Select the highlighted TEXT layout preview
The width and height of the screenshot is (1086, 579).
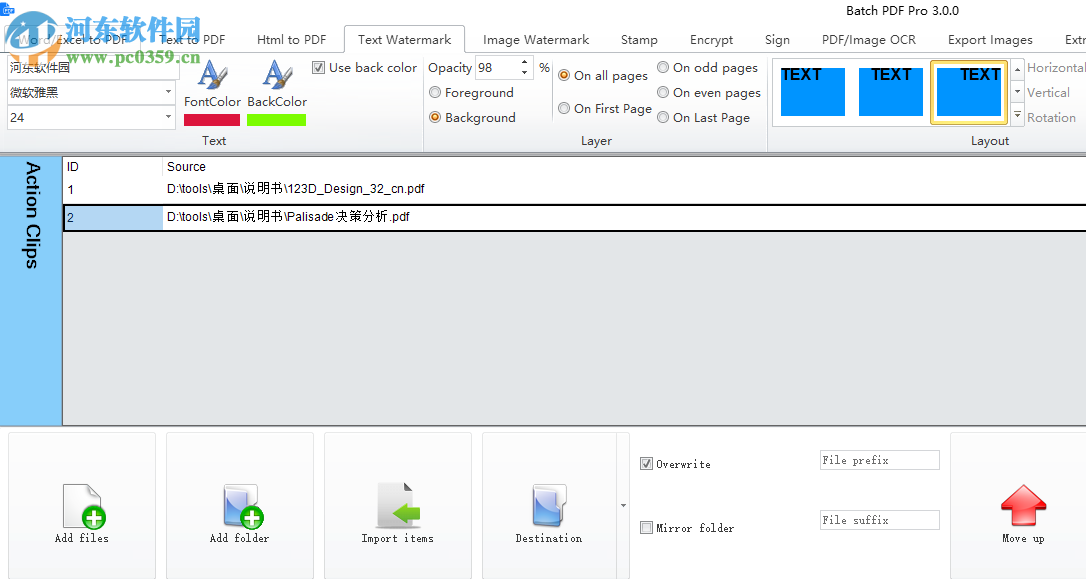pos(968,91)
